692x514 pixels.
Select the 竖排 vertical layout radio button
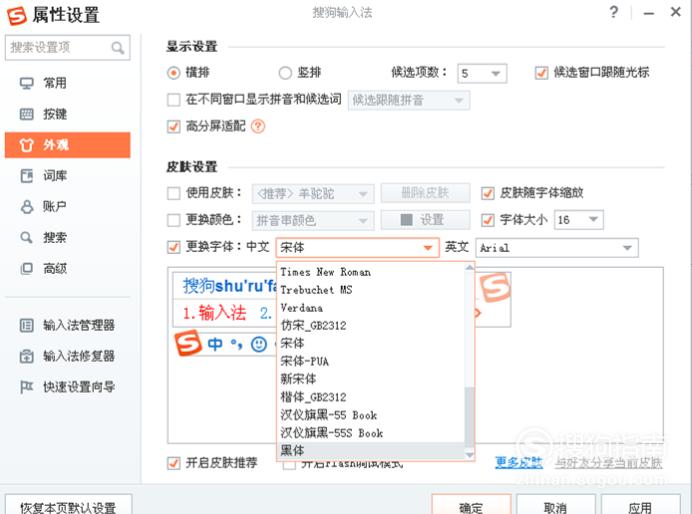(x=286, y=73)
